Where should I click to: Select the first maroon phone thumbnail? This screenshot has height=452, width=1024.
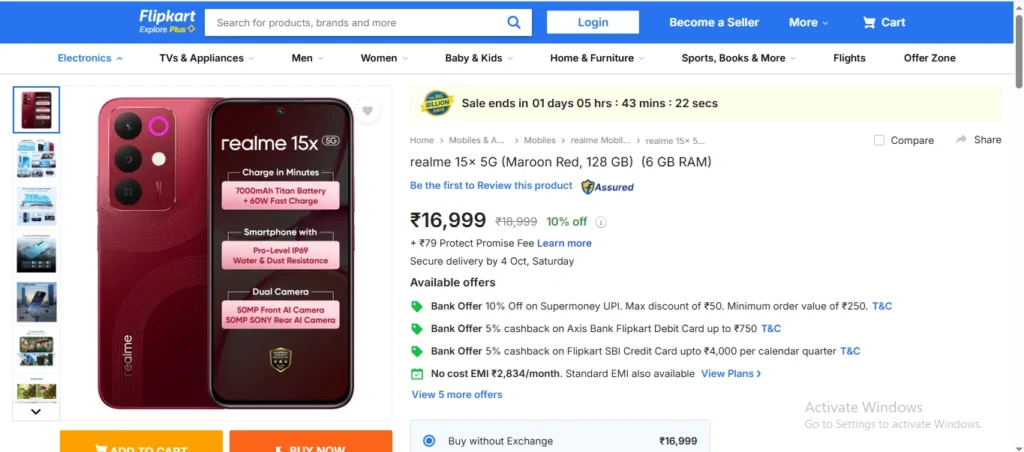tap(36, 109)
